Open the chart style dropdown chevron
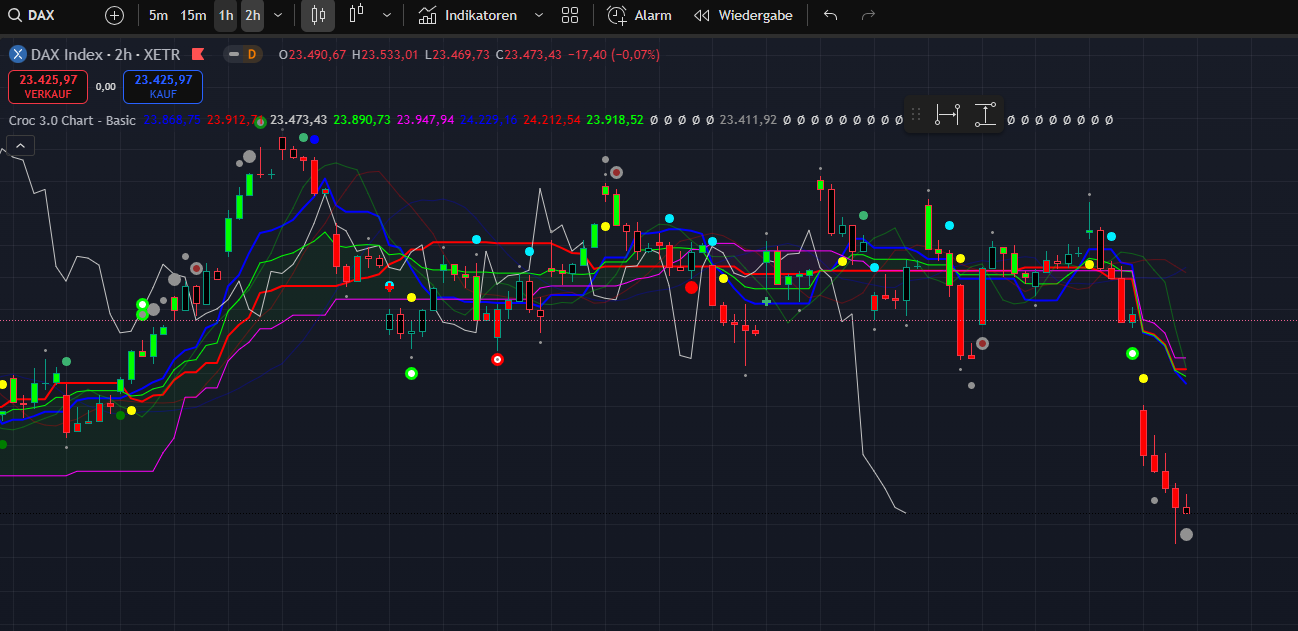This screenshot has height=631, width=1298. 387,16
